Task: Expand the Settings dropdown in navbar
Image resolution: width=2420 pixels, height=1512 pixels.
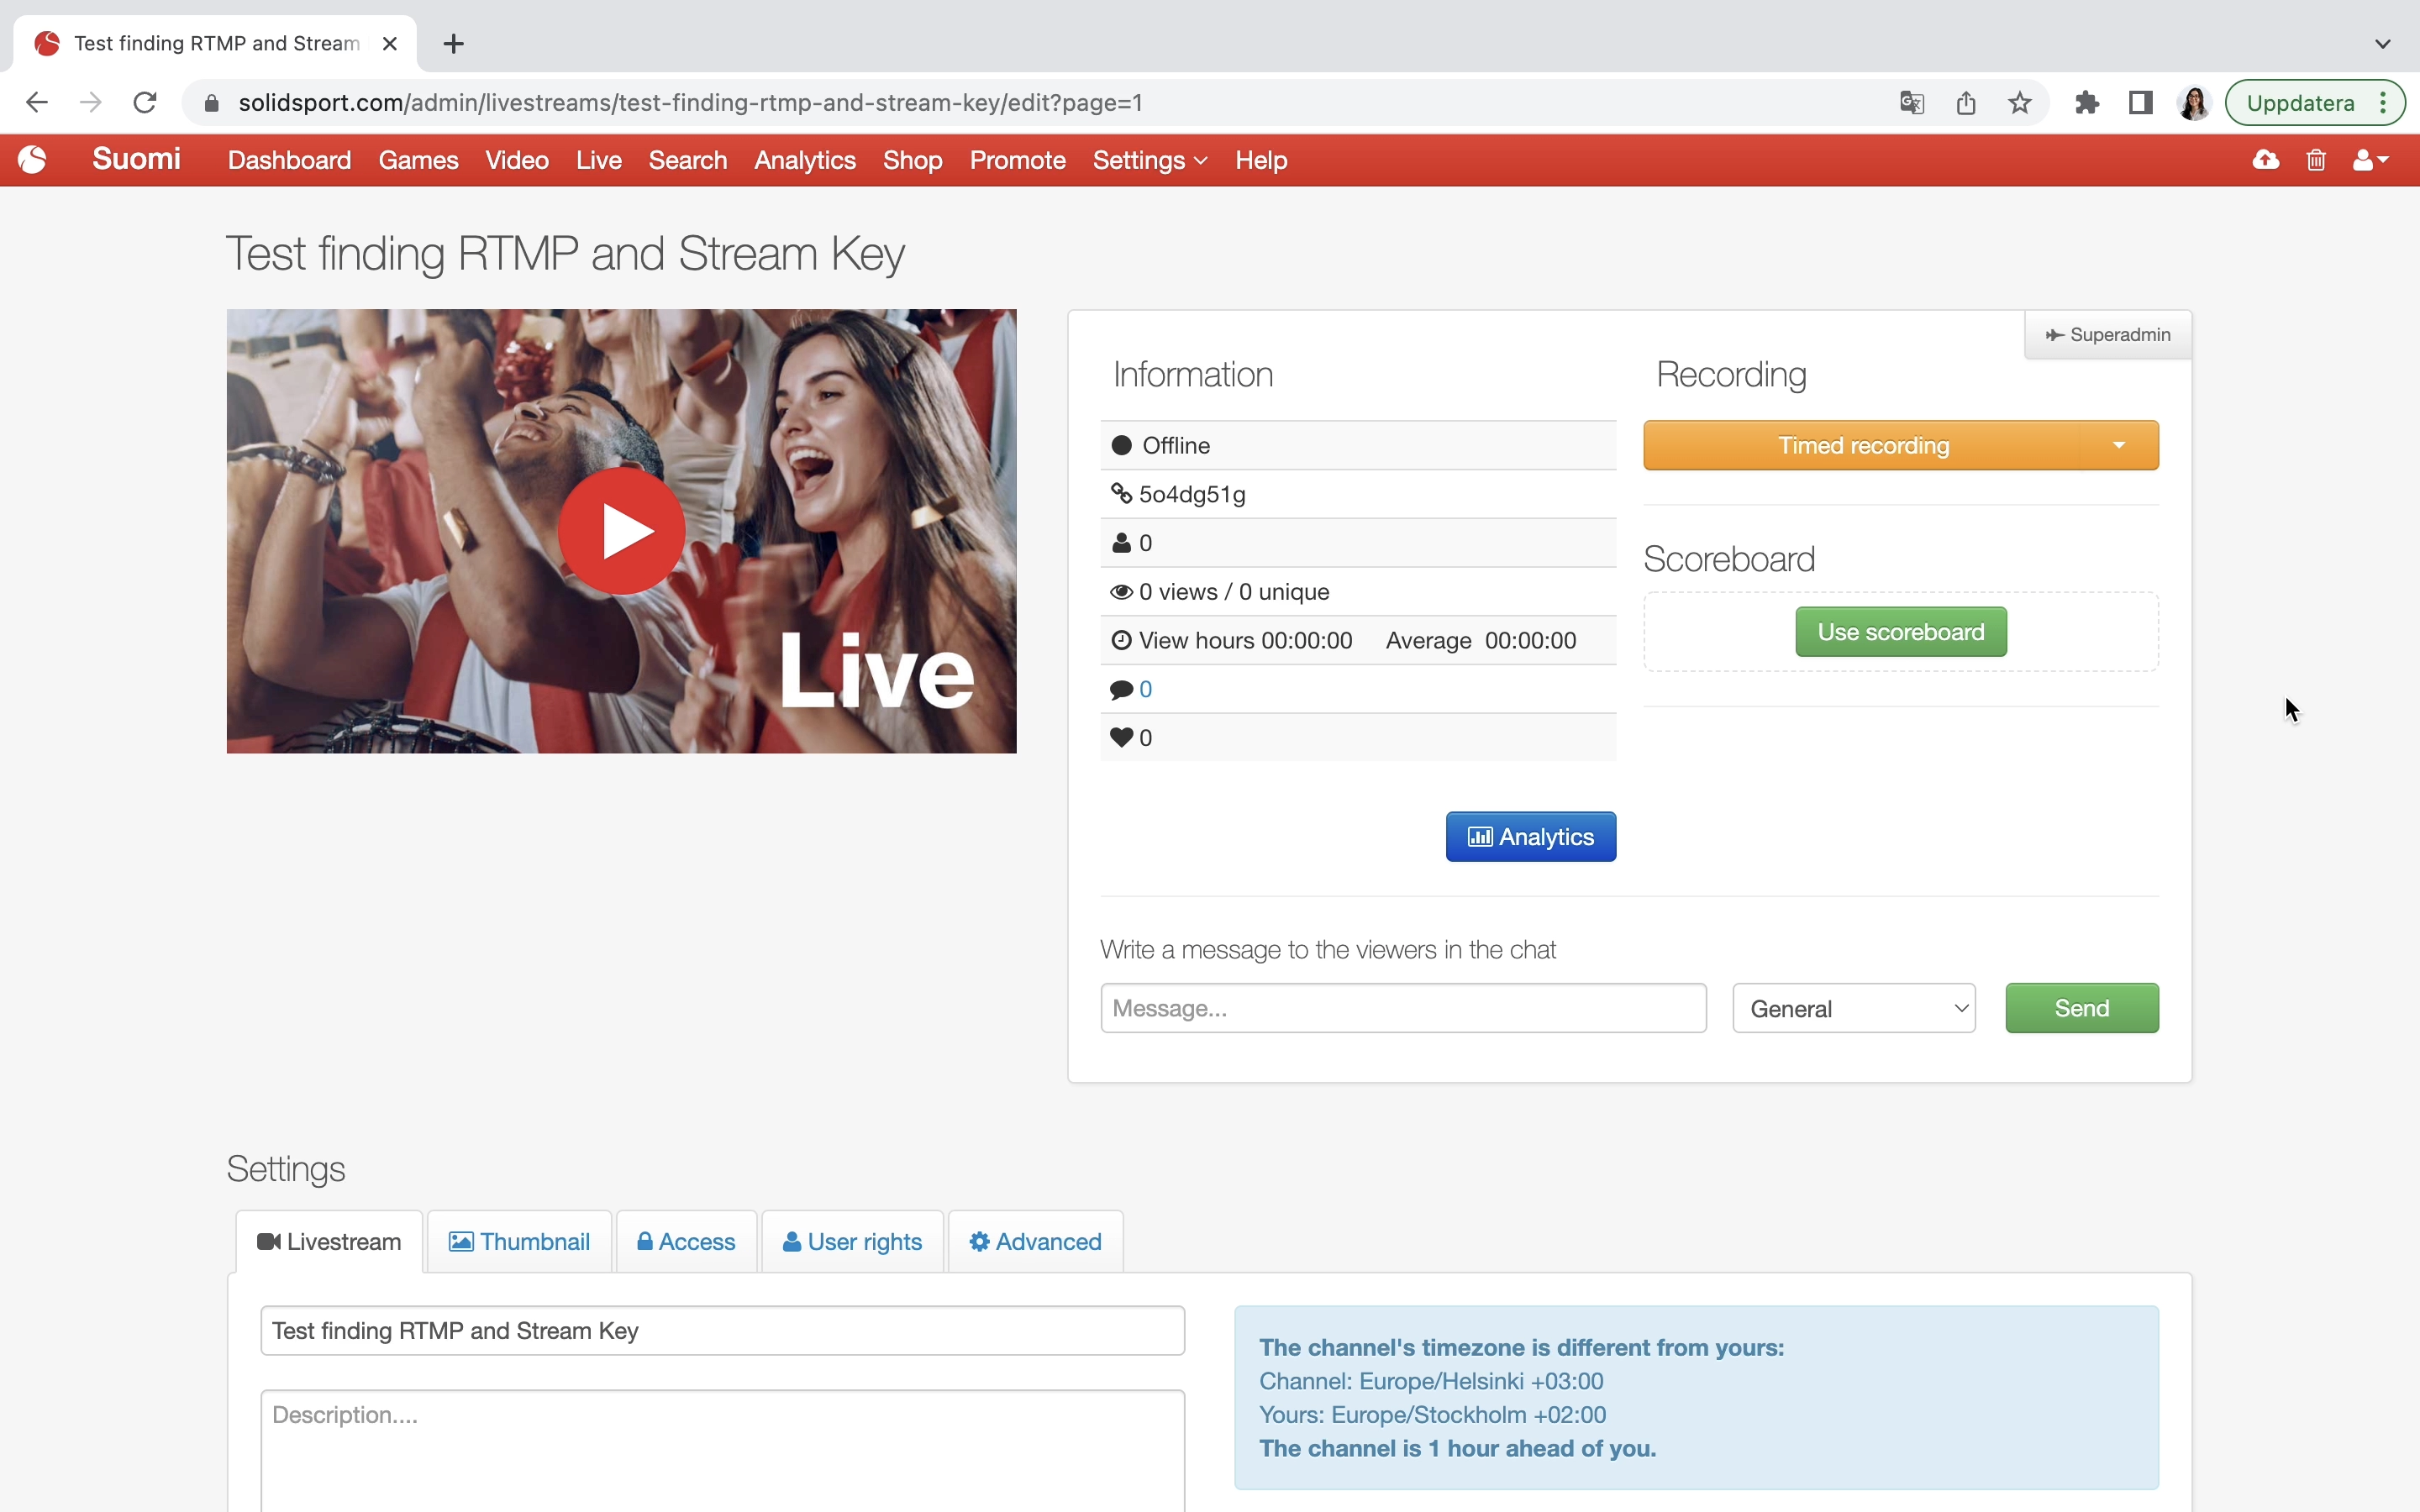Action: 1150,160
